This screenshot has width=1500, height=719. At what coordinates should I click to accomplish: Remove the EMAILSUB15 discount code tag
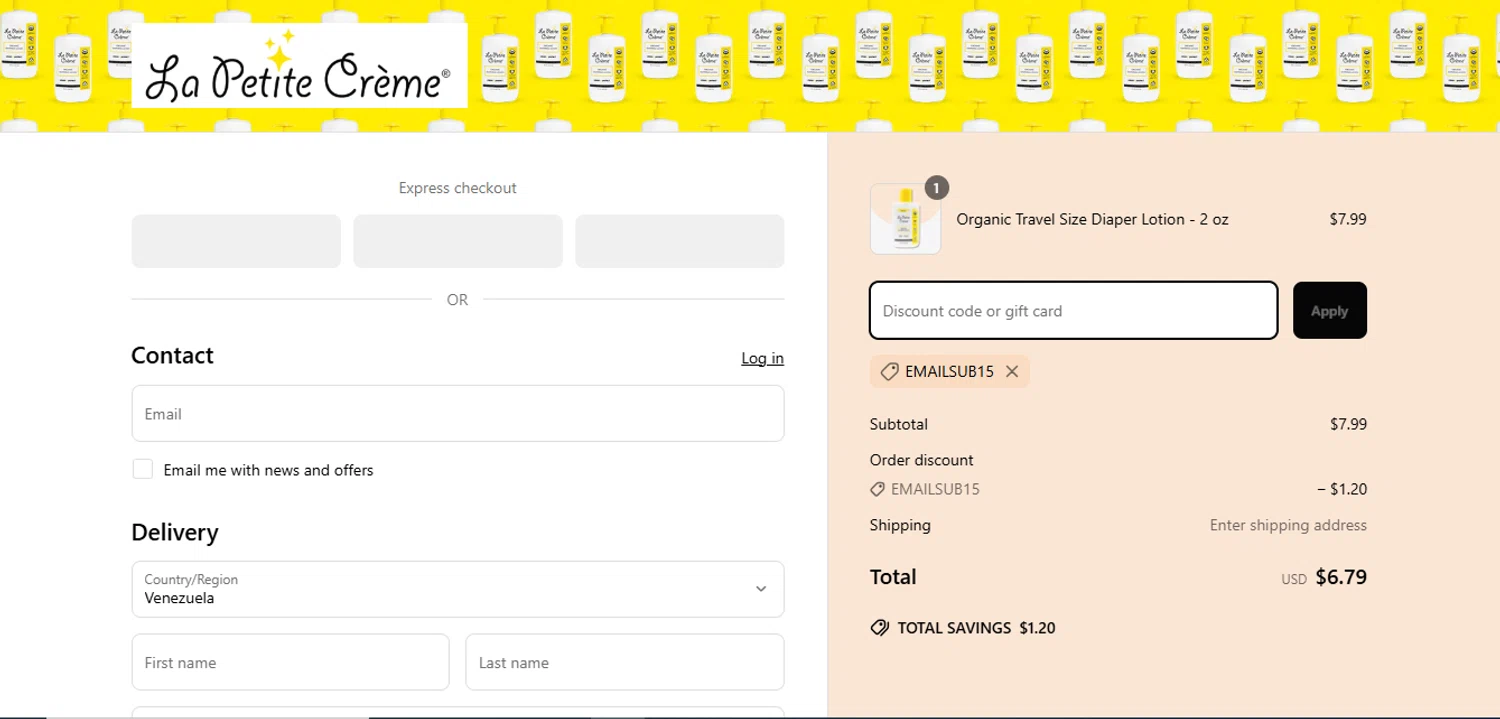pos(1012,371)
